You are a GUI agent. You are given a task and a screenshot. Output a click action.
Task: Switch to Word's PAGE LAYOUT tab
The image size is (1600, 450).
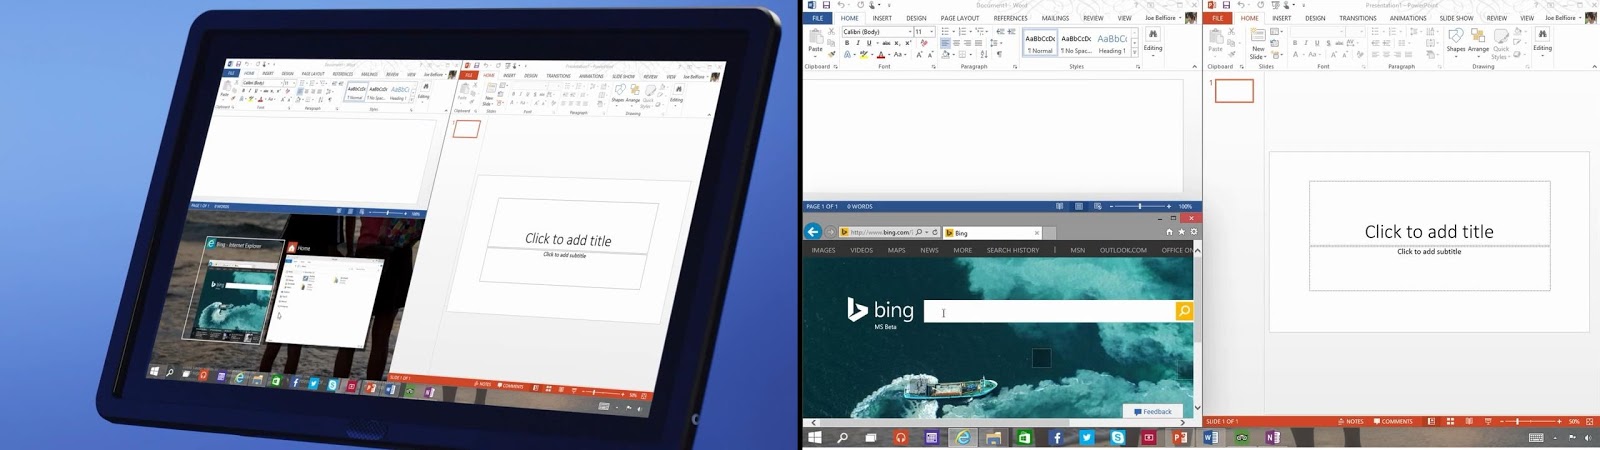point(960,18)
